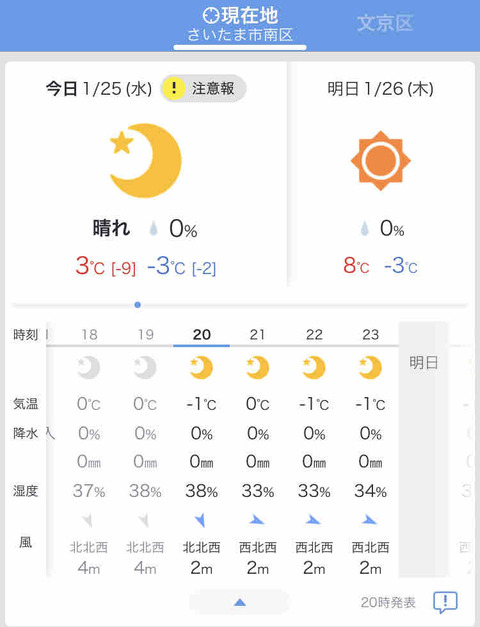The image size is (480, 627).
Task: Tap the wind arrow under hour 20
Action: (x=200, y=520)
